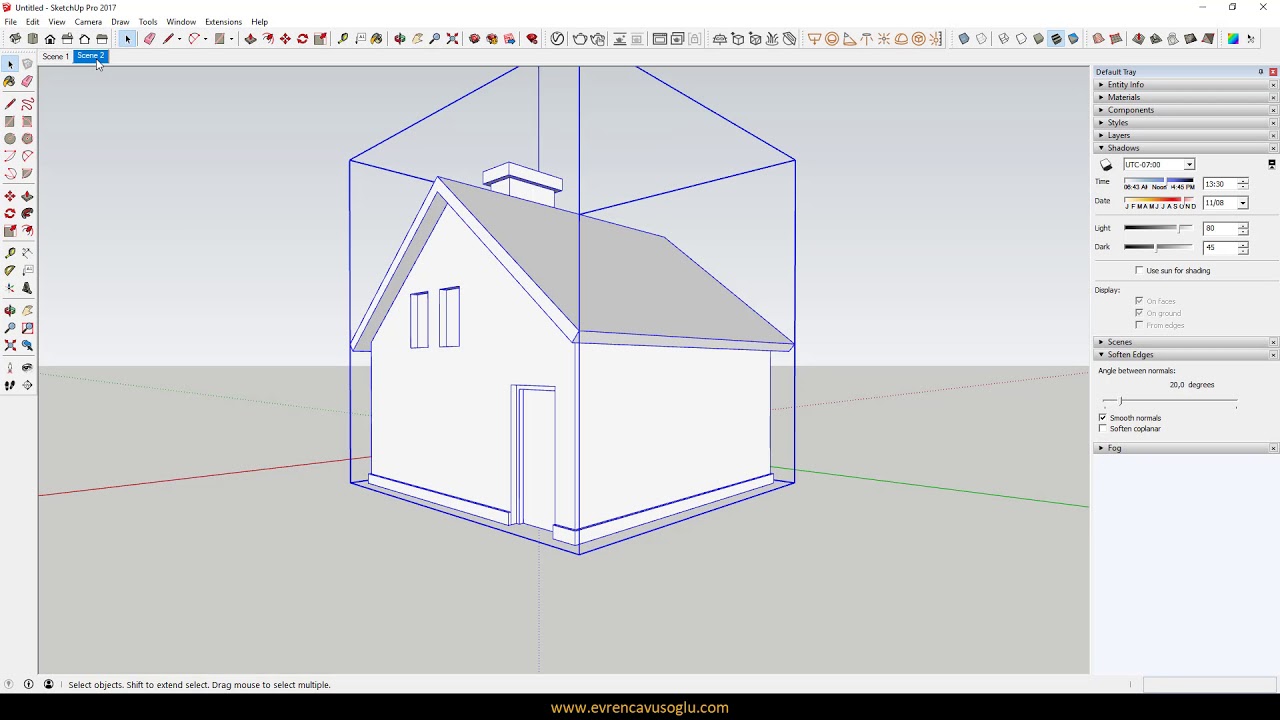Click Shaded With Textures style icon
Viewport: 1280px width, 720px height.
click(x=1056, y=39)
